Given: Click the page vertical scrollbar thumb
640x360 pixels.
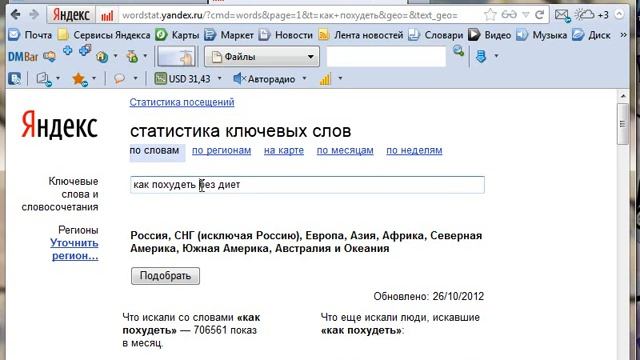Looking at the screenshot, I should [622, 124].
